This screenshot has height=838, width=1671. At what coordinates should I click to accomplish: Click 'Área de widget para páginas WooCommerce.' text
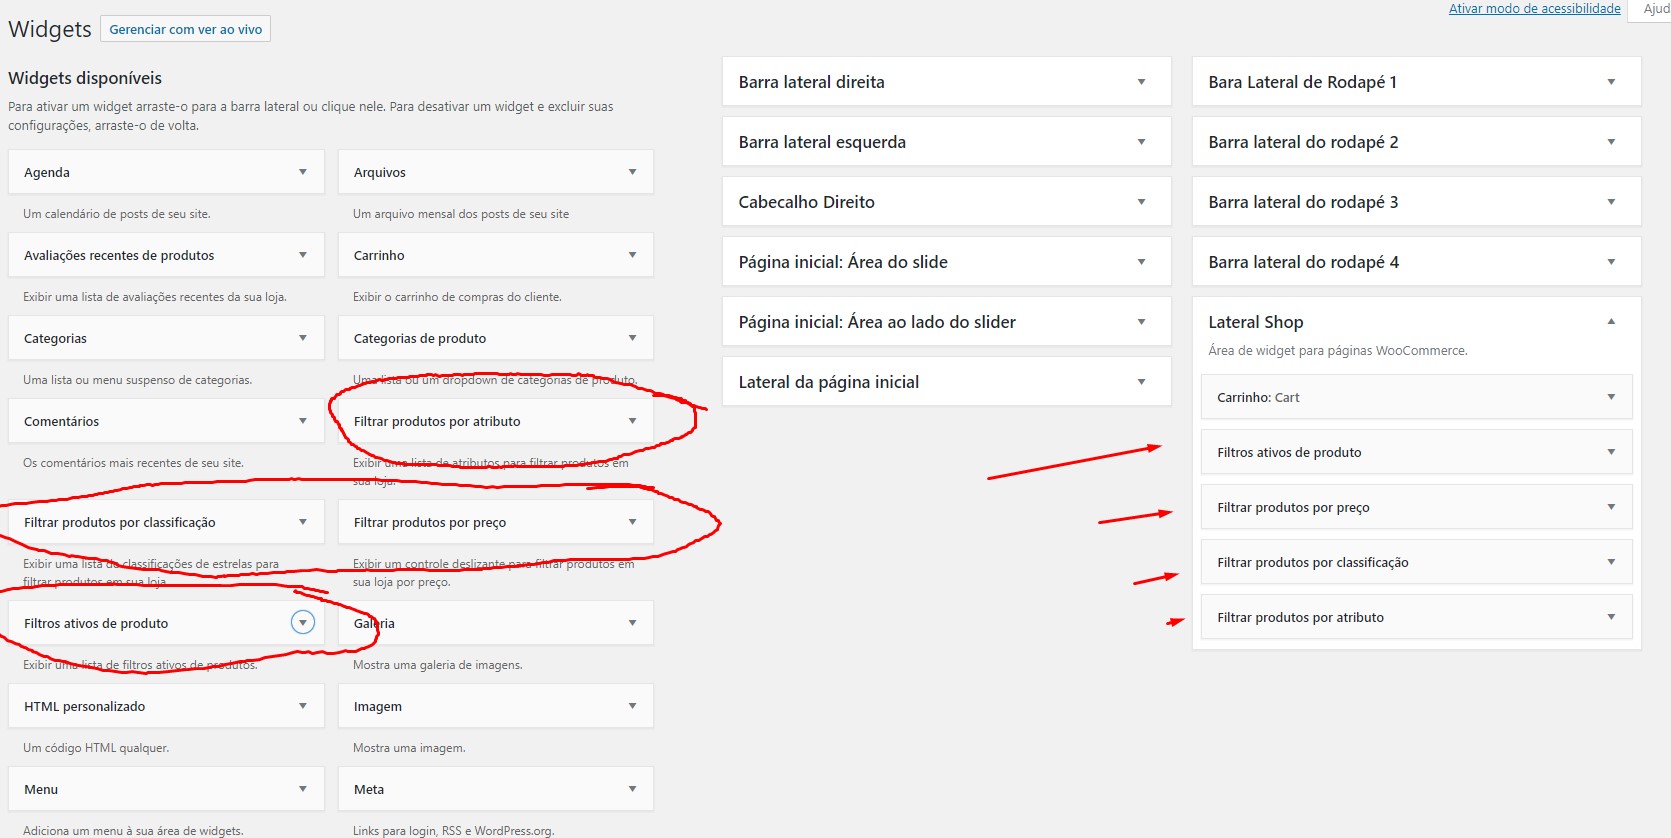[x=1338, y=351]
